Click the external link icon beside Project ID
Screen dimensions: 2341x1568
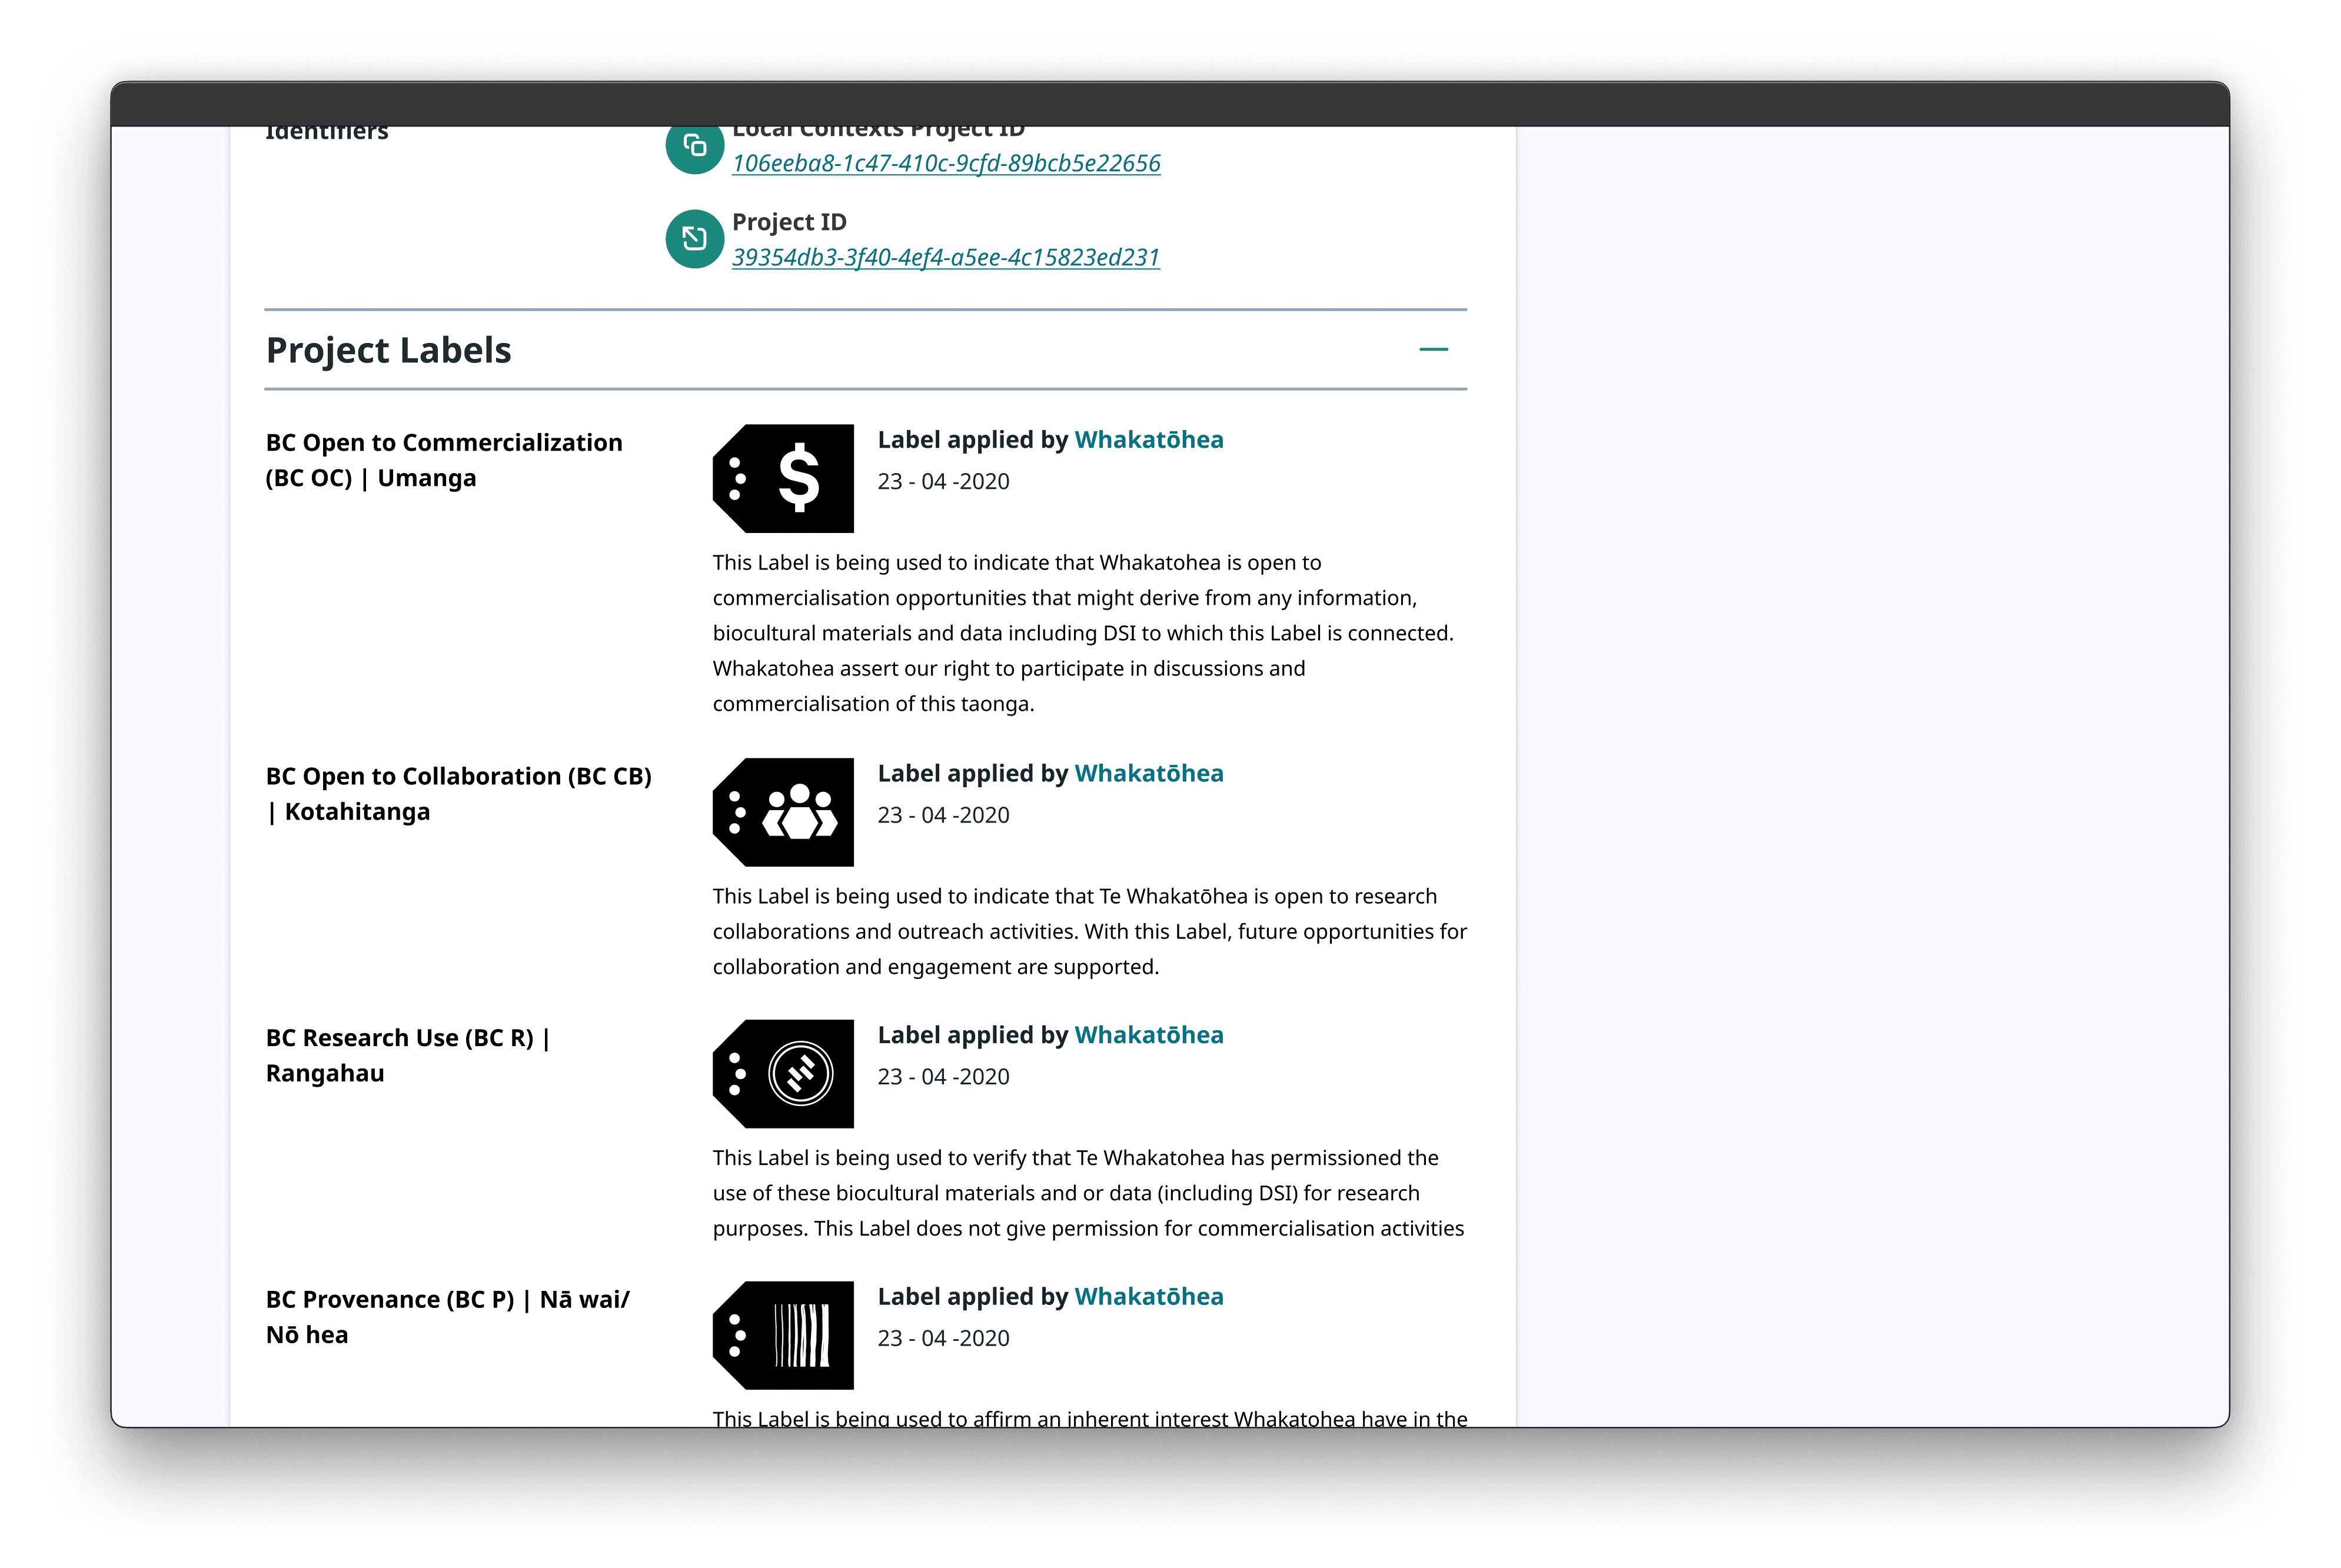coord(695,238)
